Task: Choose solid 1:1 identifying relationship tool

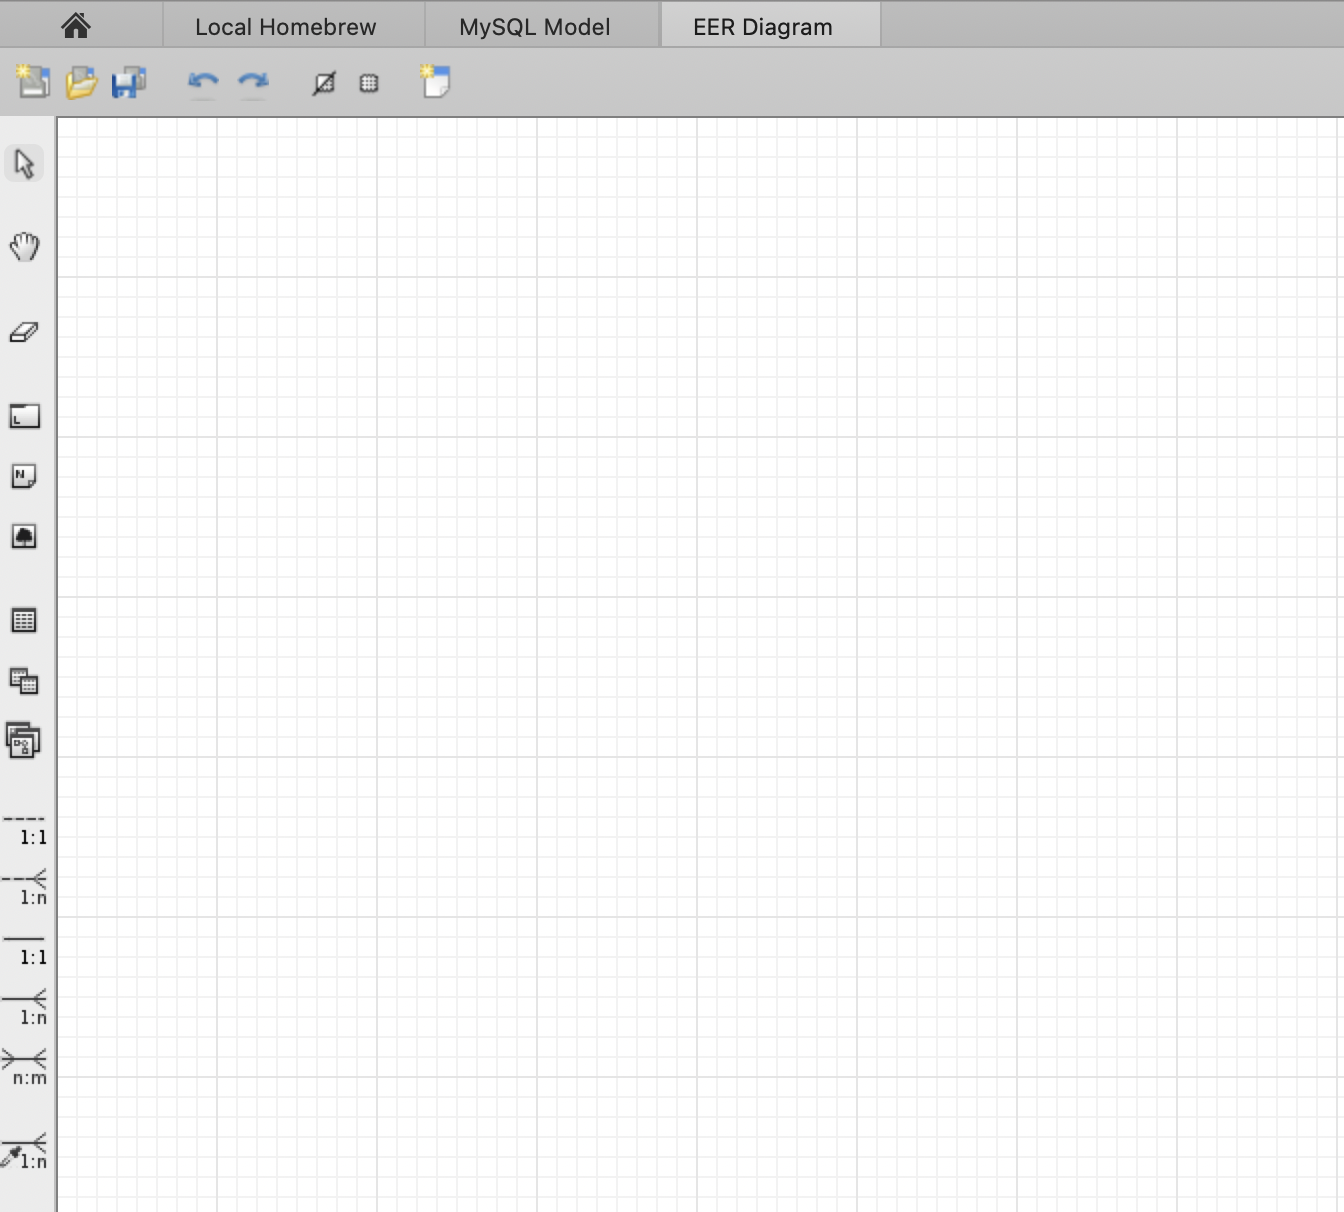Action: (x=25, y=948)
